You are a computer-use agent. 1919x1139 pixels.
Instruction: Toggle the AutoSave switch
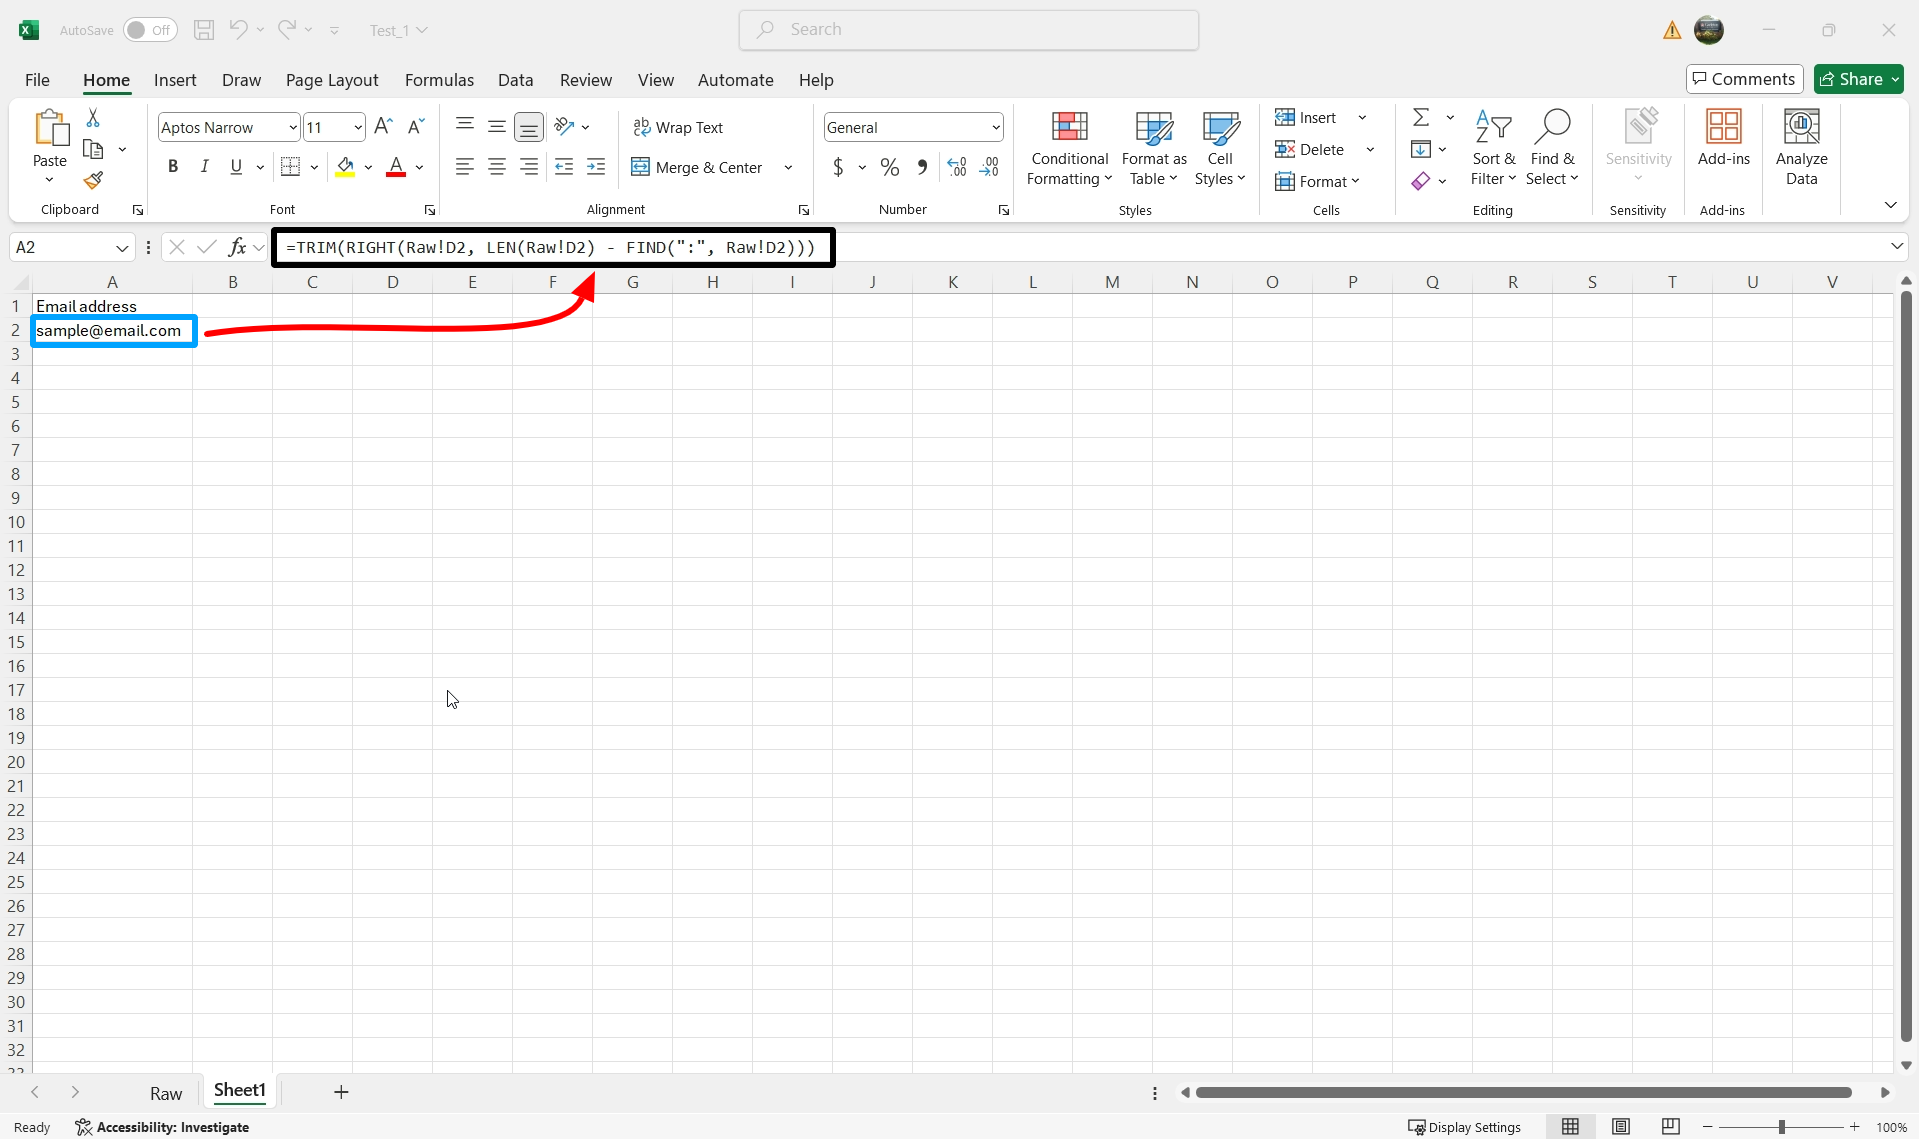click(x=150, y=30)
